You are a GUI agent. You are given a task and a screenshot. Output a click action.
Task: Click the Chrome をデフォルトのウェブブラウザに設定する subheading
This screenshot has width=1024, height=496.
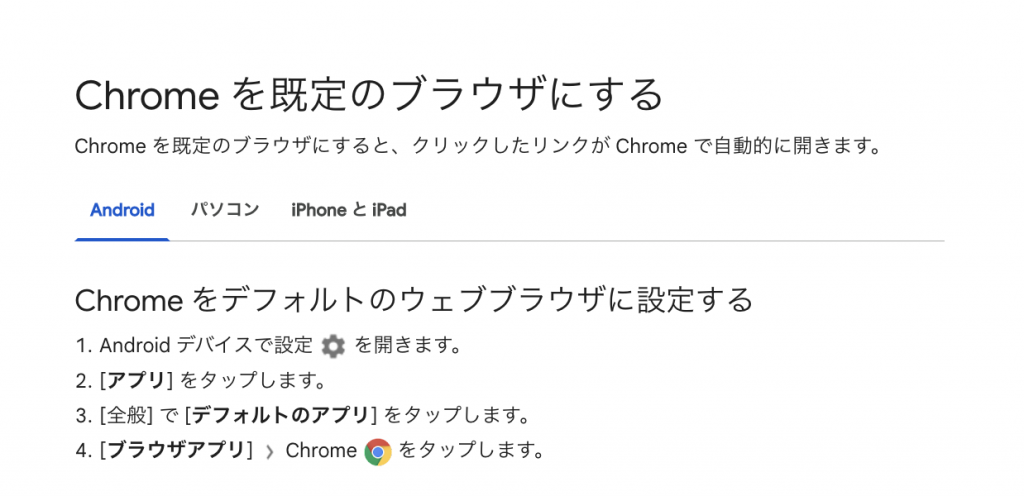click(x=414, y=300)
